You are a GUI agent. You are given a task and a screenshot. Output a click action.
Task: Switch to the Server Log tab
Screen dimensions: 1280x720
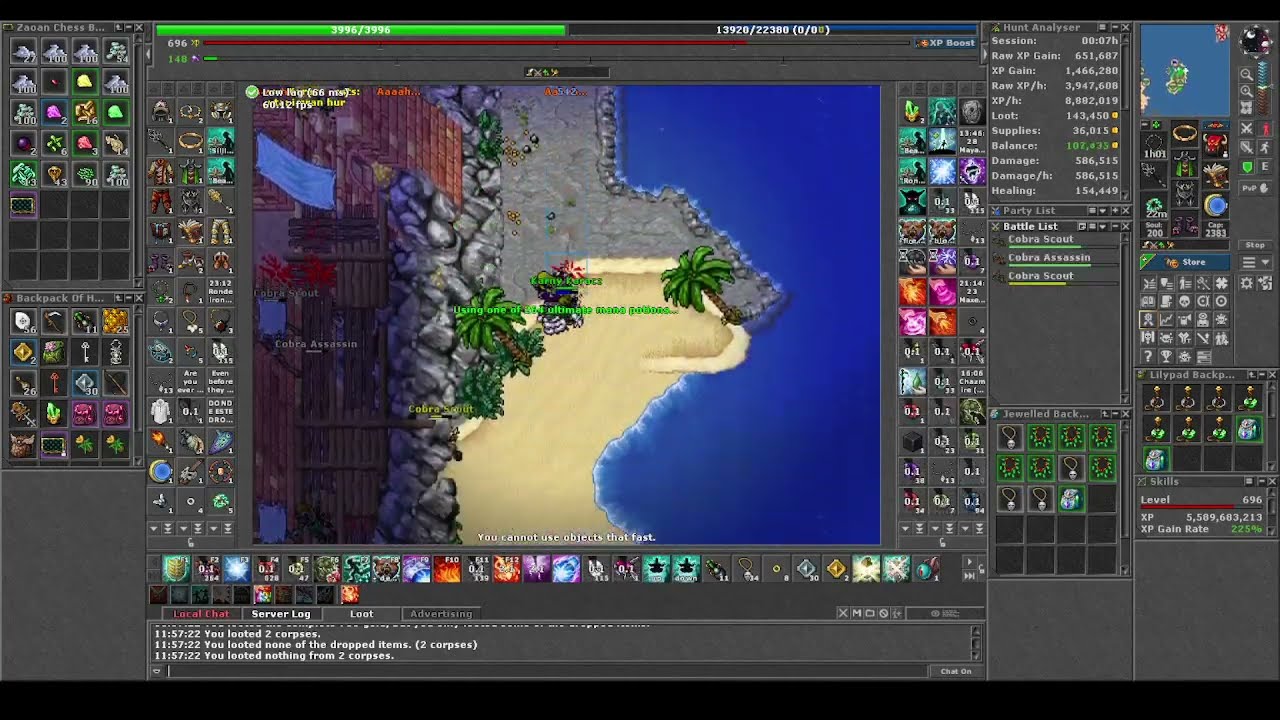(x=280, y=614)
